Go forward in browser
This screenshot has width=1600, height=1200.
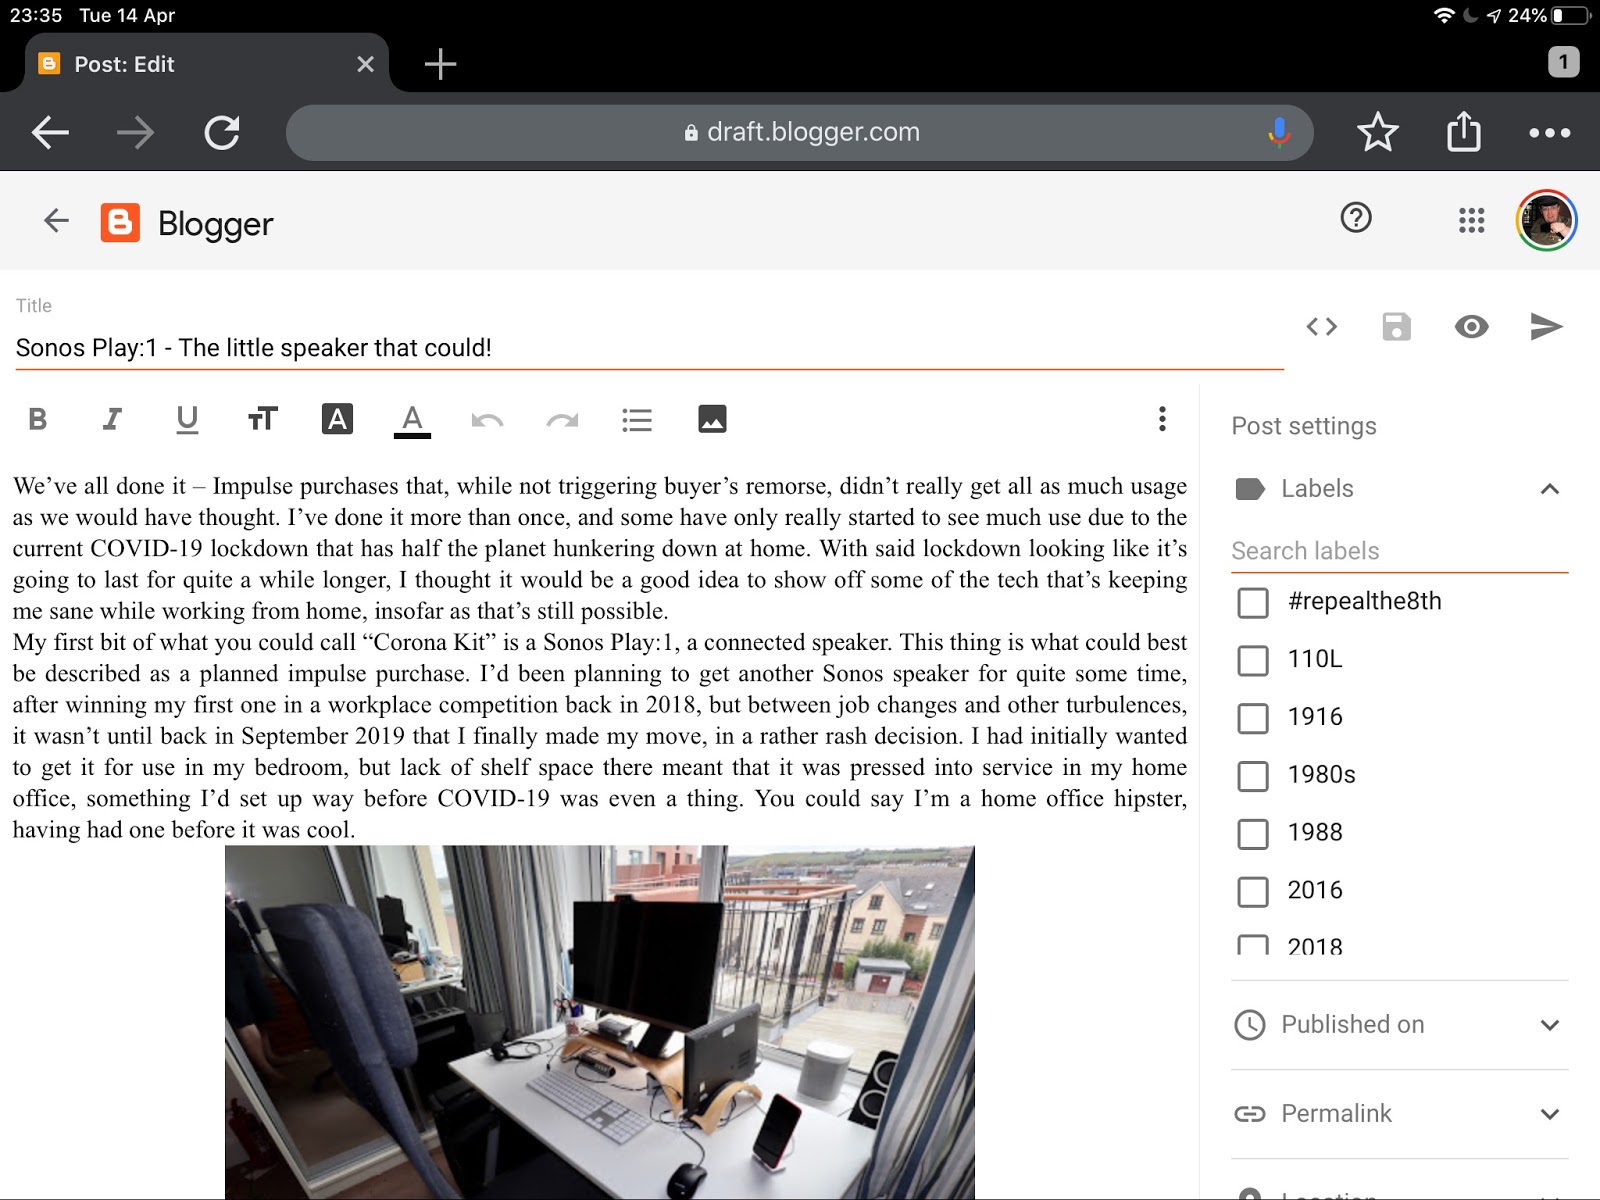click(x=136, y=132)
